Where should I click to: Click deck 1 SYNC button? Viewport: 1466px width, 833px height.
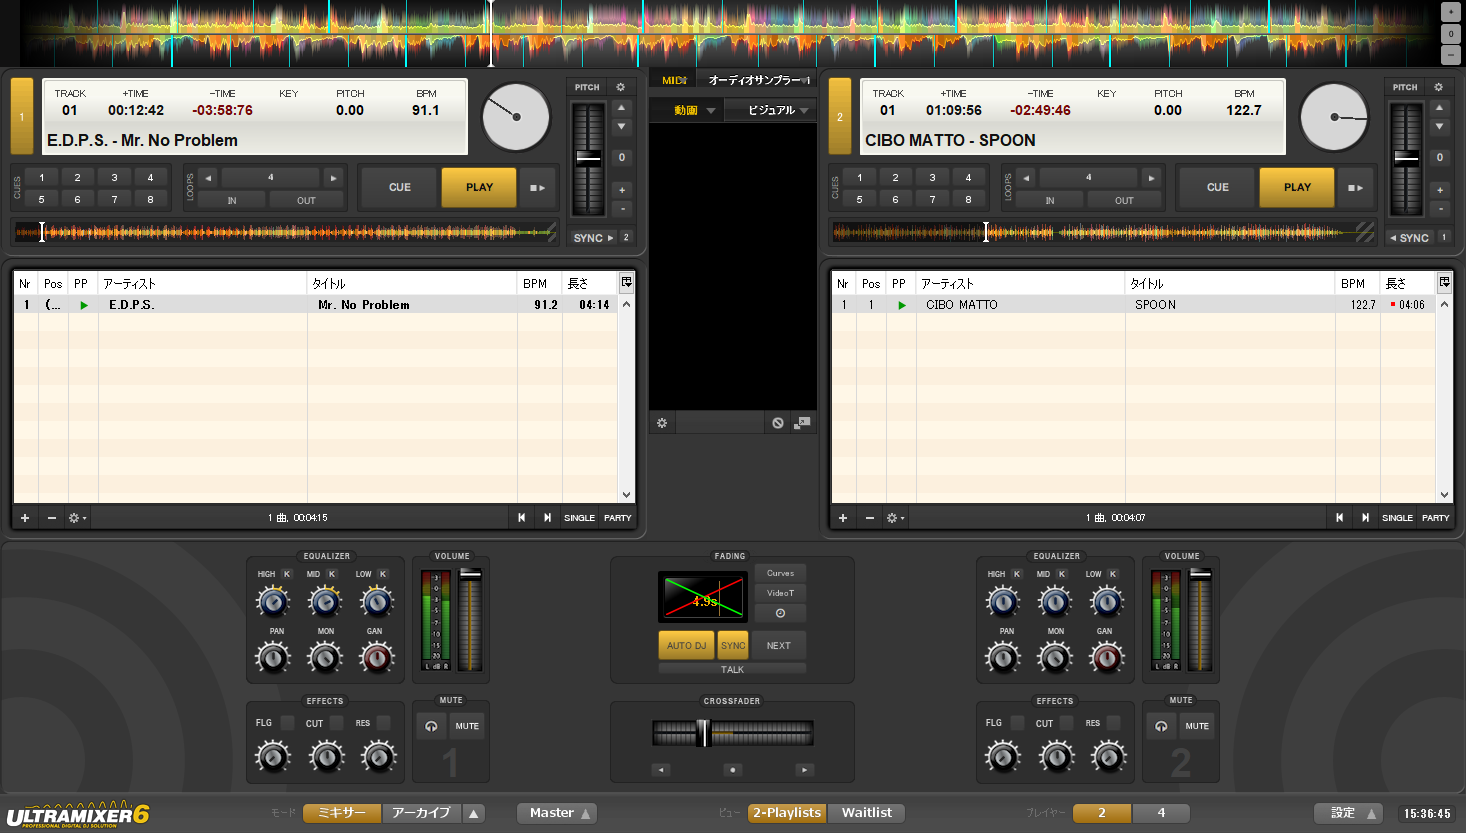593,238
